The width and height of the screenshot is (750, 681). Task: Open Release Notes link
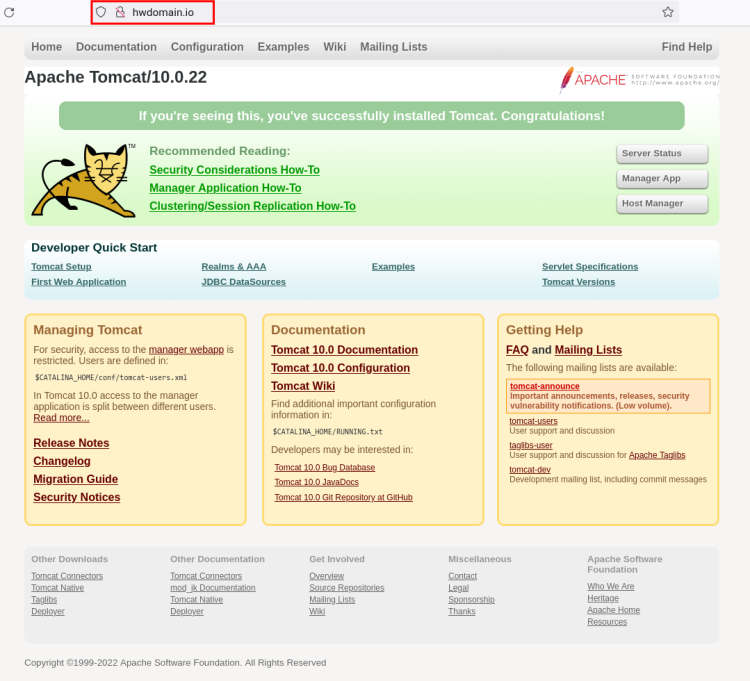71,443
